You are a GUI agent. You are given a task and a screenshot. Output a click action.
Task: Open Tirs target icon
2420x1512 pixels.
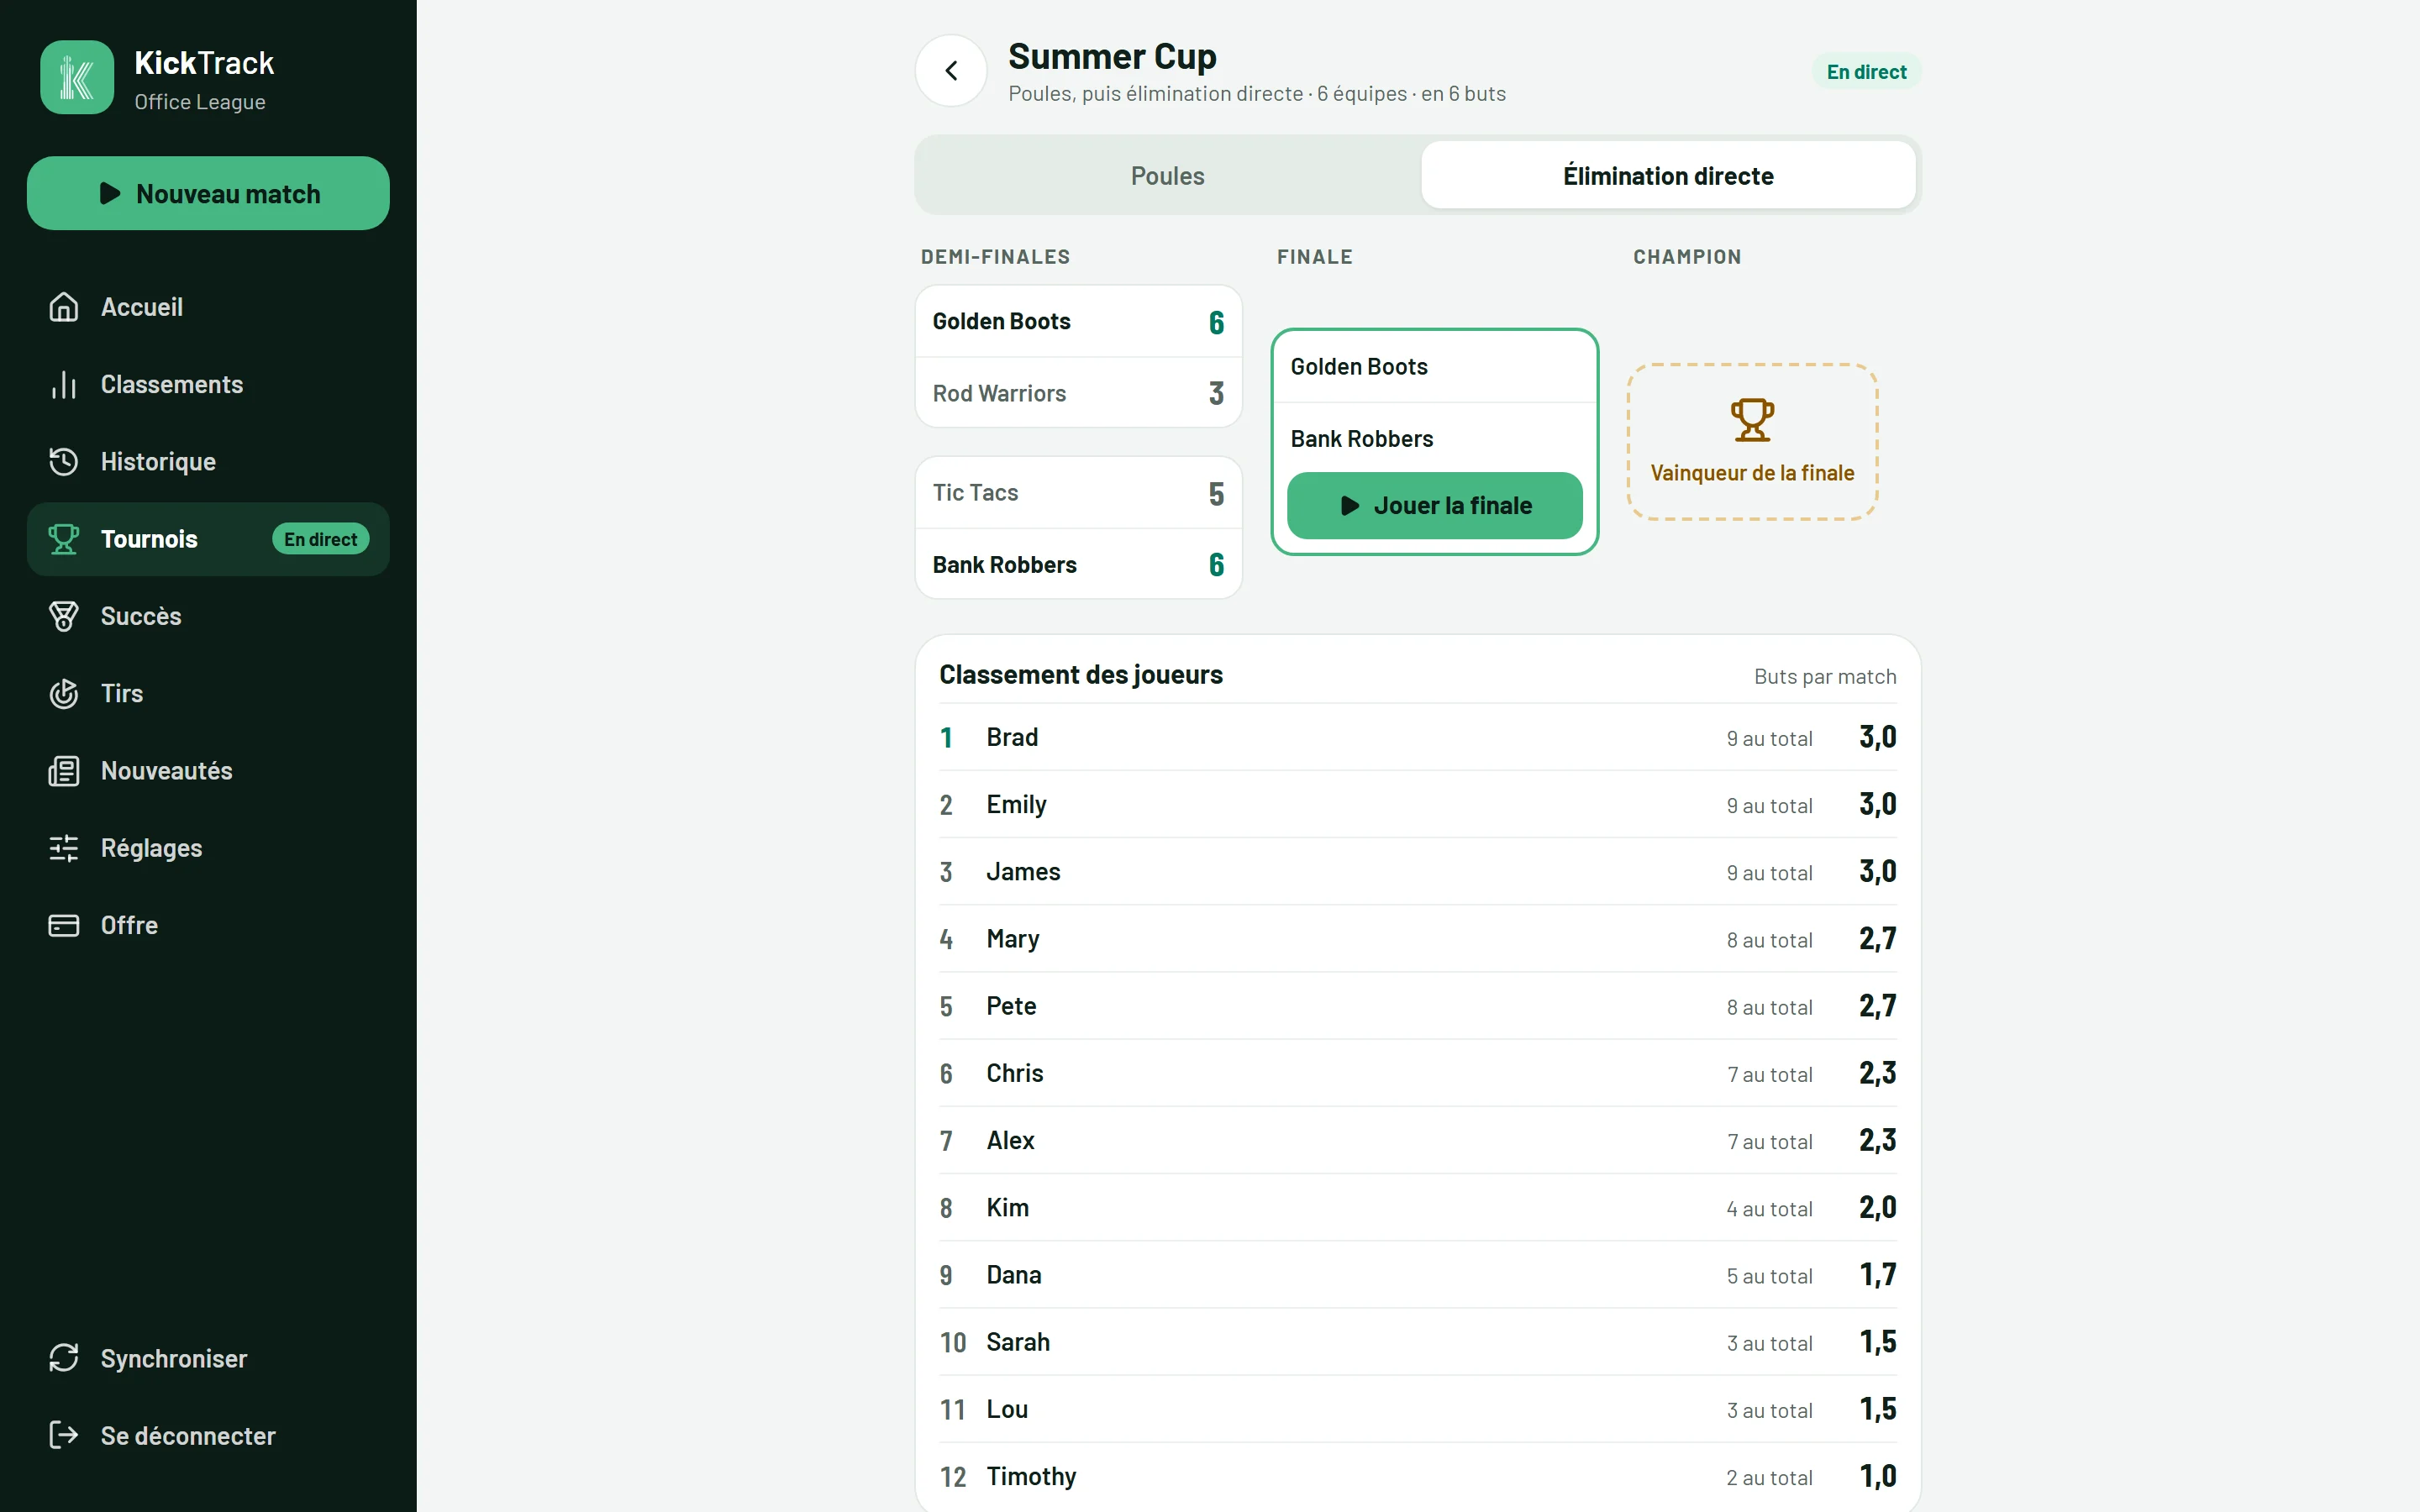tap(64, 693)
